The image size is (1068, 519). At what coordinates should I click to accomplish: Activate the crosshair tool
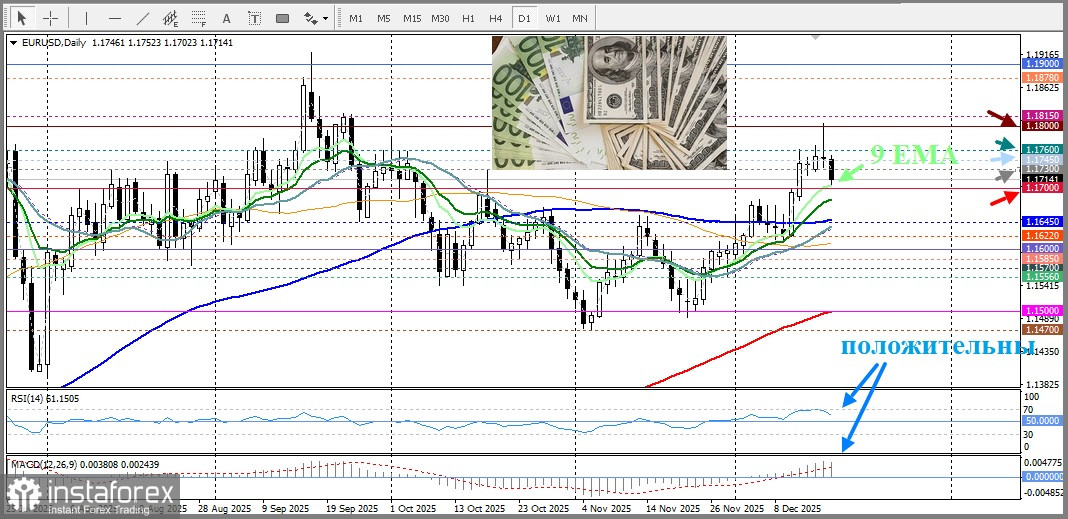tap(49, 18)
